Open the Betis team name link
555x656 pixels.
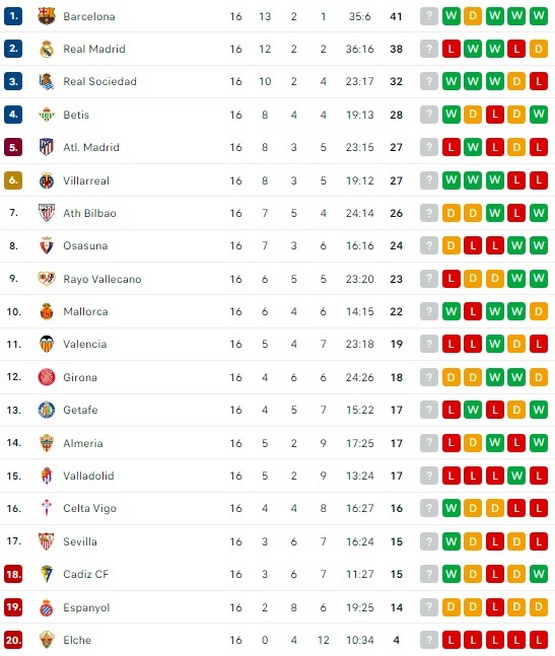pos(76,115)
